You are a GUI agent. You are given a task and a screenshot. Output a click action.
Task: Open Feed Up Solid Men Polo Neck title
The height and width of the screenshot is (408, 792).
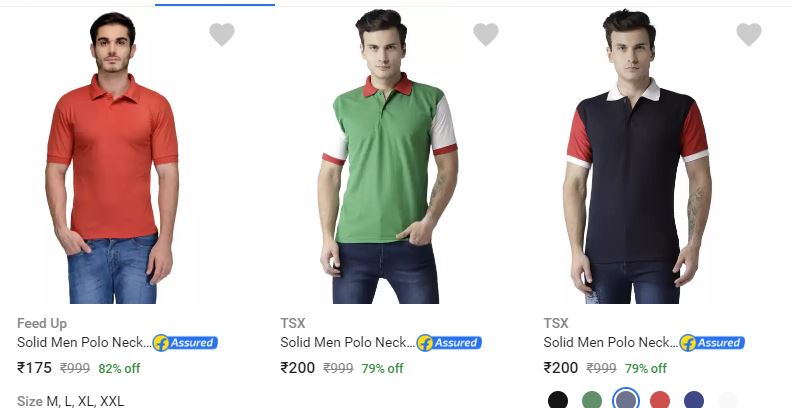pos(84,342)
